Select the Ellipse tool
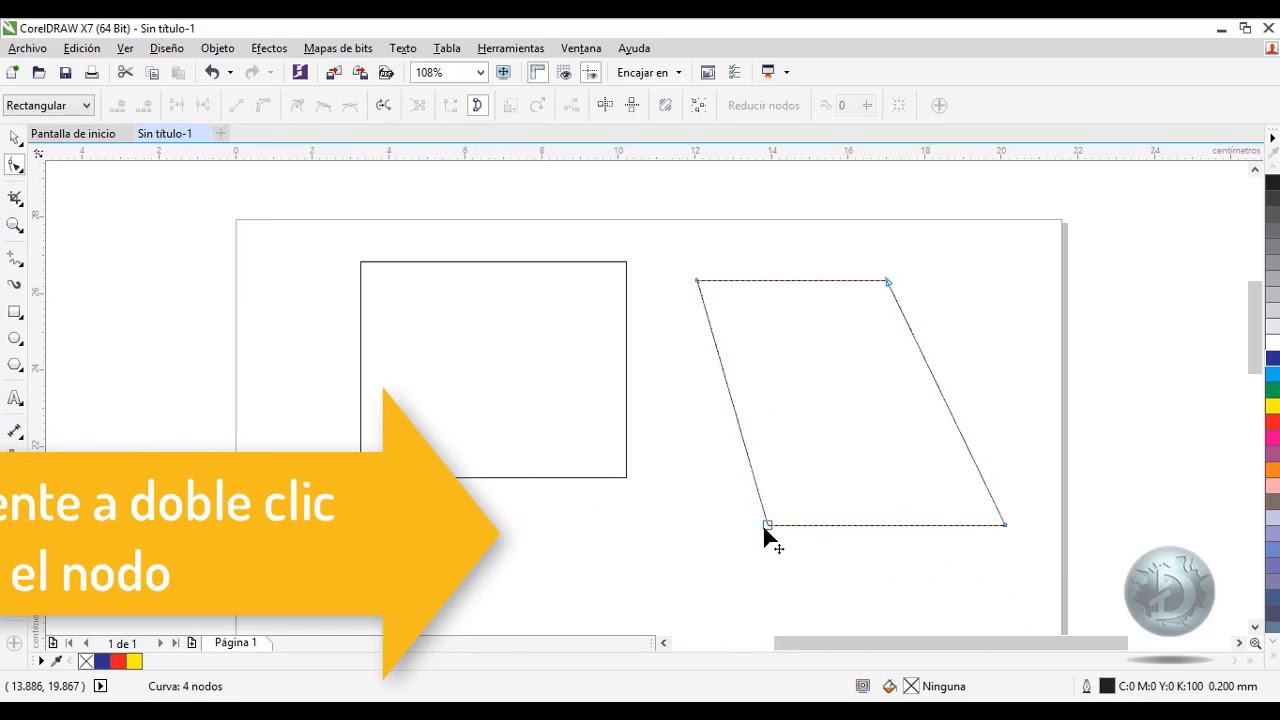The height and width of the screenshot is (720, 1280). point(15,339)
